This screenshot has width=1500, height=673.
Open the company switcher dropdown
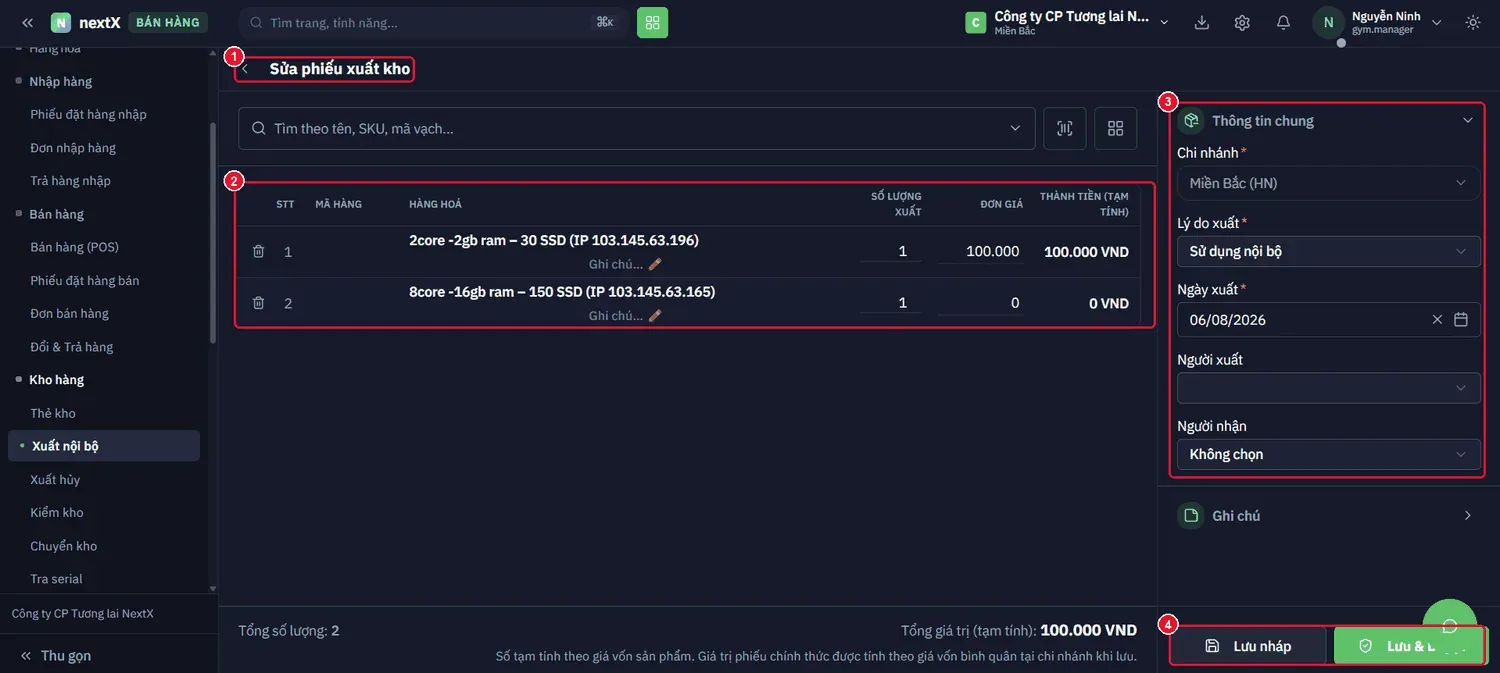[x=1067, y=22]
